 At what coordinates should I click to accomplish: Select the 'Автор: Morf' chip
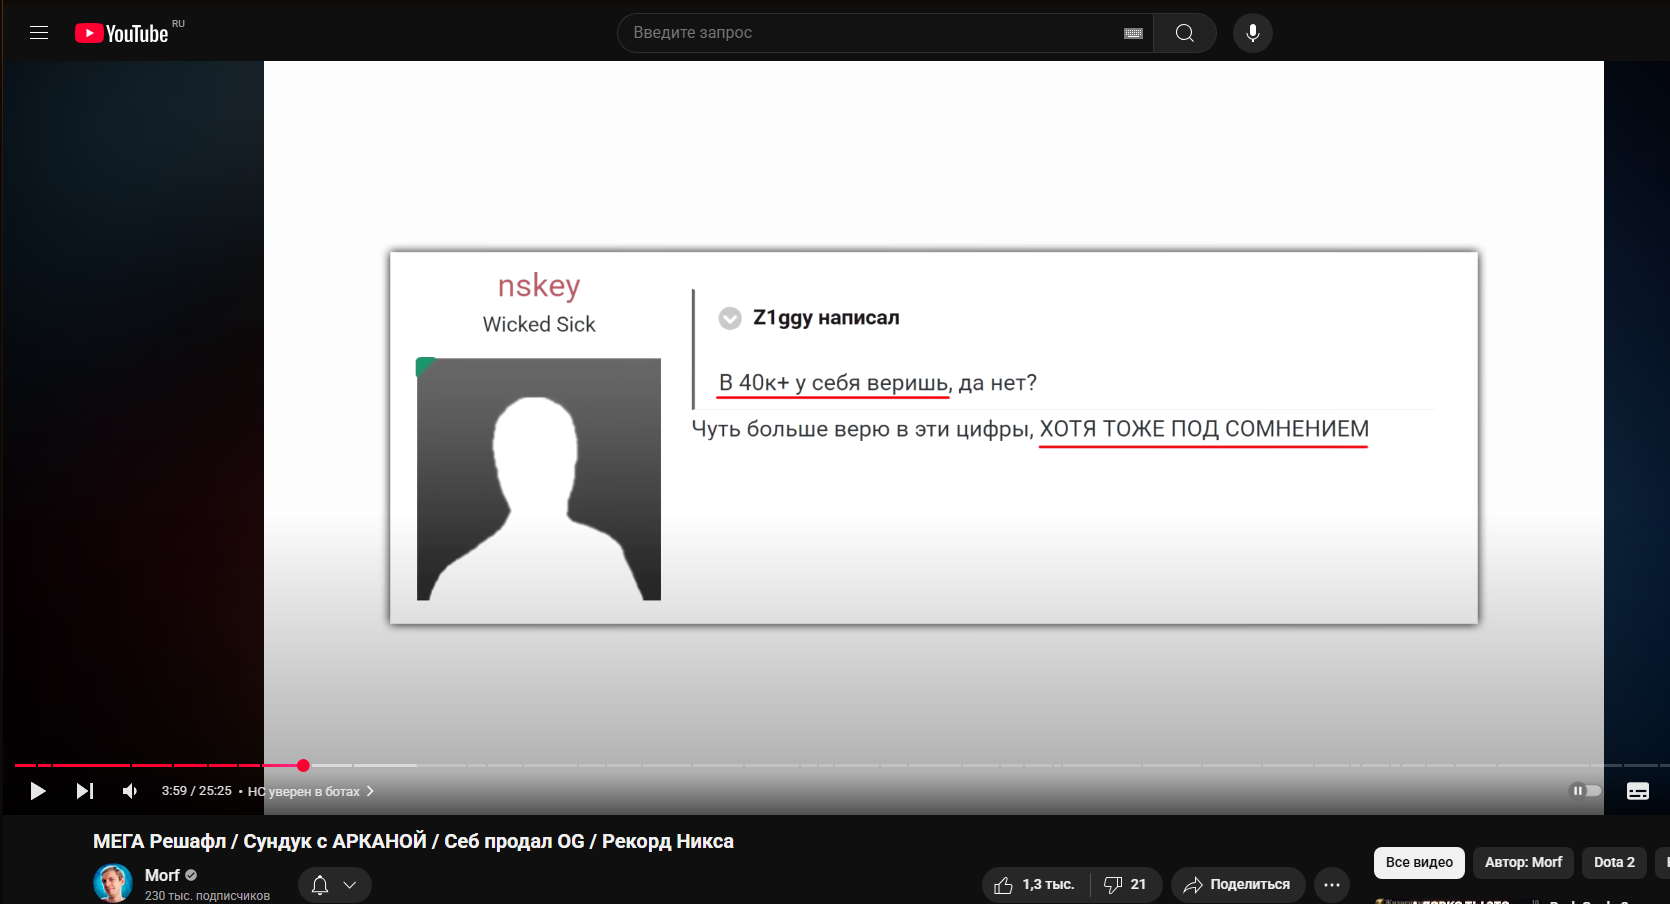point(1523,862)
